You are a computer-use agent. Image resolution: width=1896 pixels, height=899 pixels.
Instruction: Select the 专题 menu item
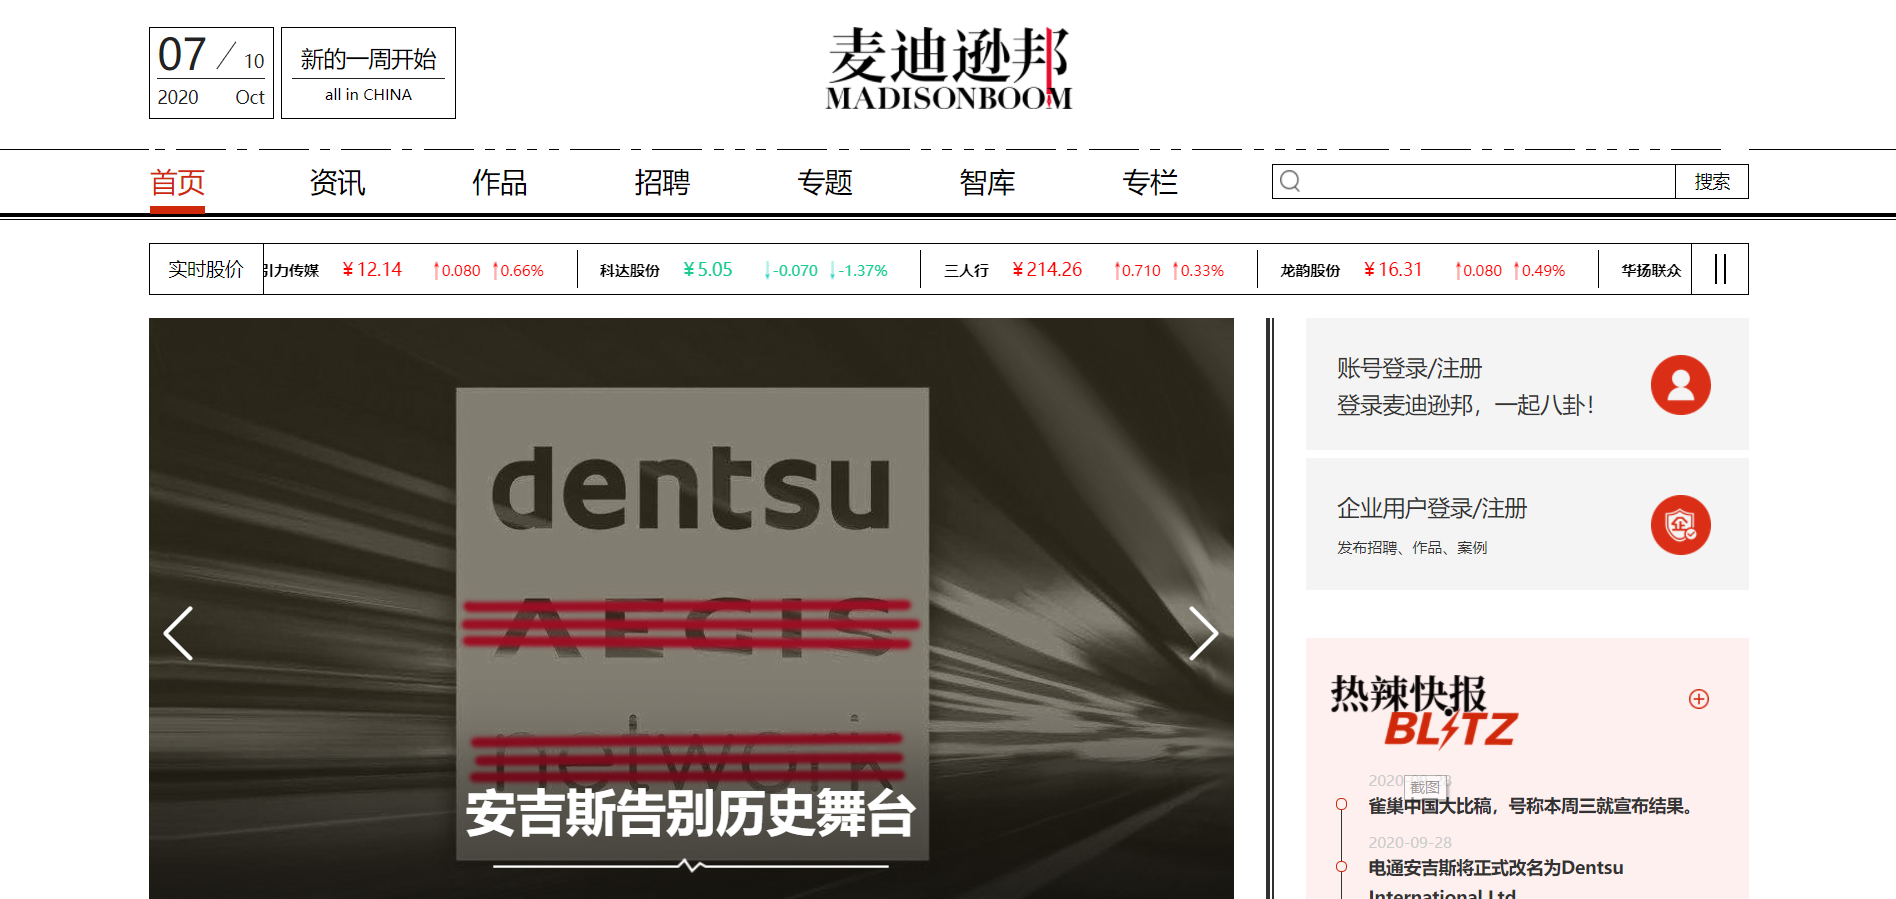tap(825, 183)
